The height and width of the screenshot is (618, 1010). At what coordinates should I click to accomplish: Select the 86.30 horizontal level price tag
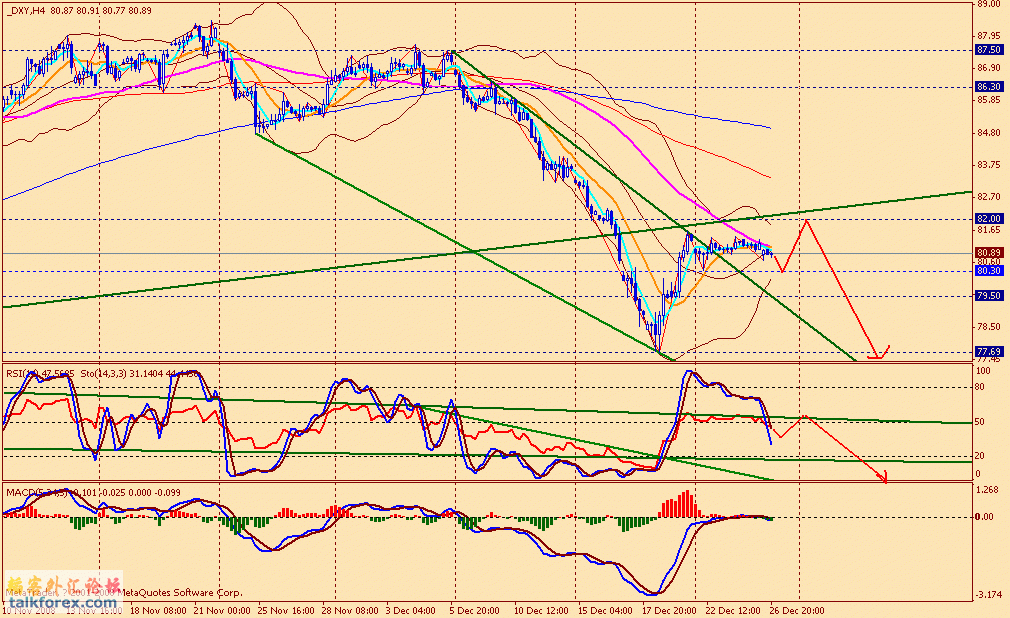(988, 86)
